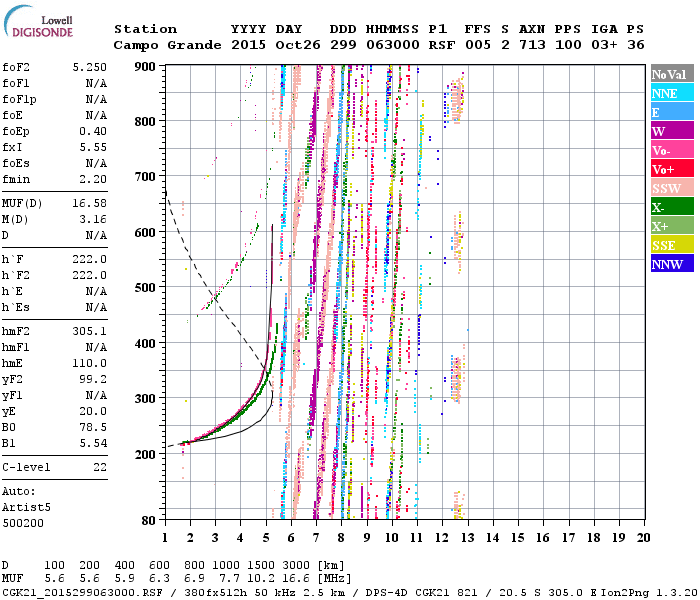This screenshot has width=700, height=600.
Task: Select the NNE cyan legend swatch
Action: [672, 93]
